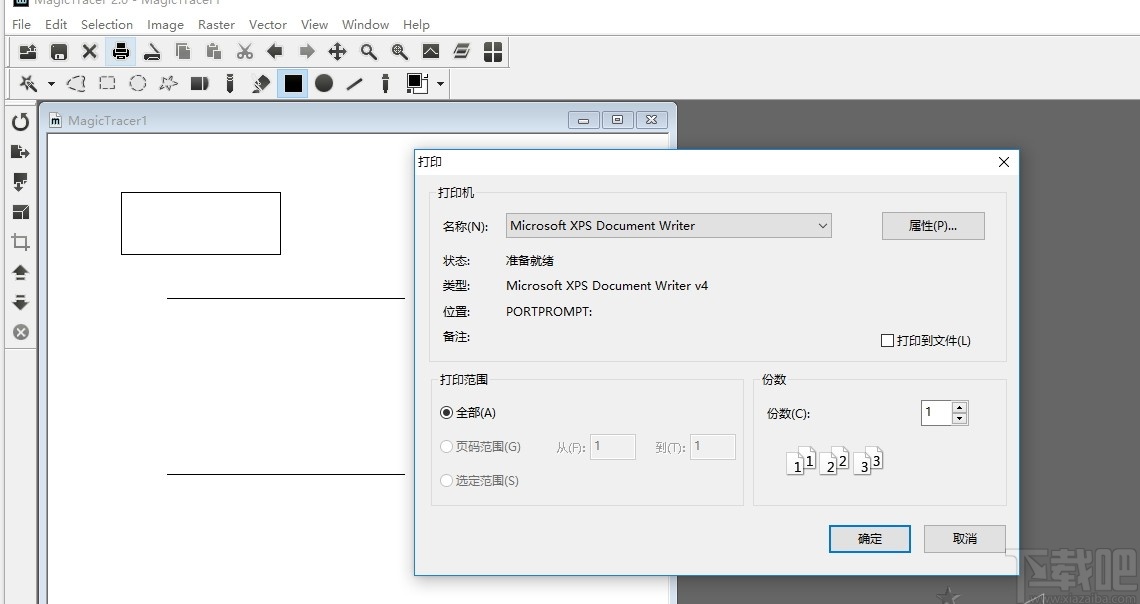Viewport: 1140px width, 604px height.
Task: Click the Crop icon in left sidebar
Action: pos(20,242)
